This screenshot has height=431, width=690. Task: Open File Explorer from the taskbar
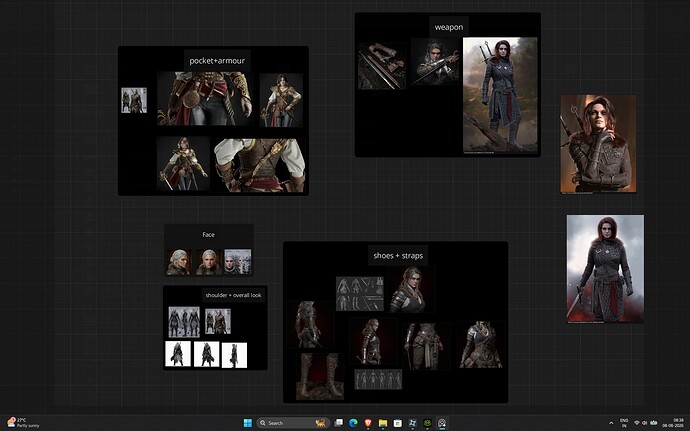coord(383,423)
